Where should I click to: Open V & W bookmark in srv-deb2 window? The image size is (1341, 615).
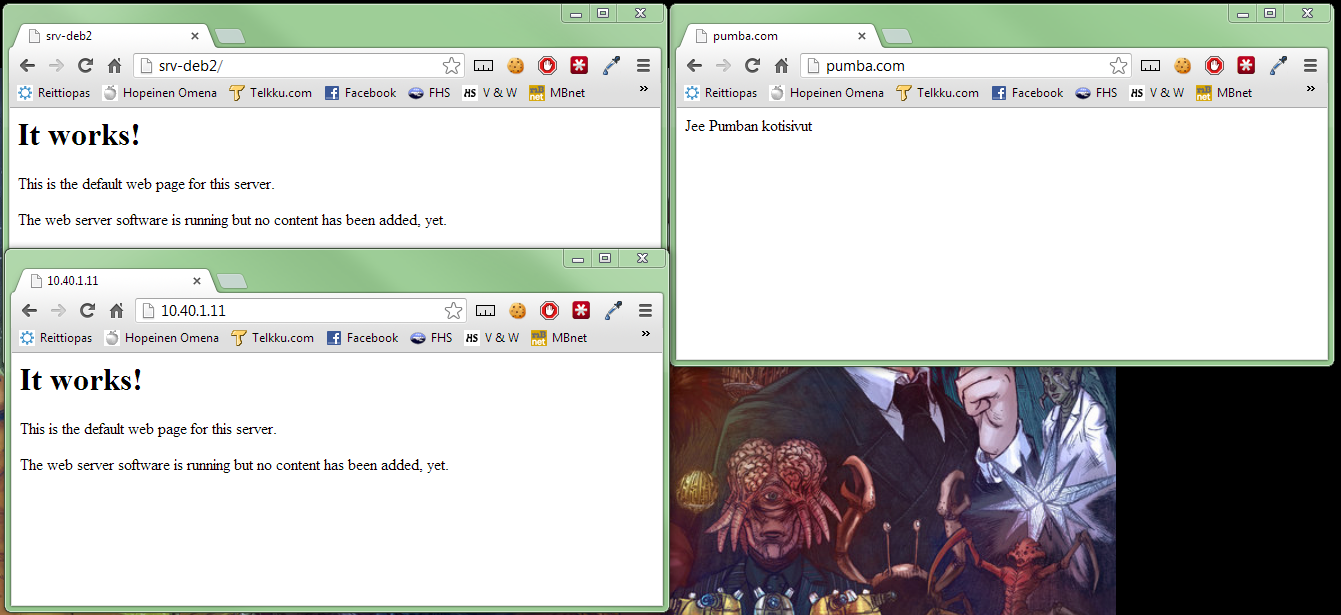489,93
